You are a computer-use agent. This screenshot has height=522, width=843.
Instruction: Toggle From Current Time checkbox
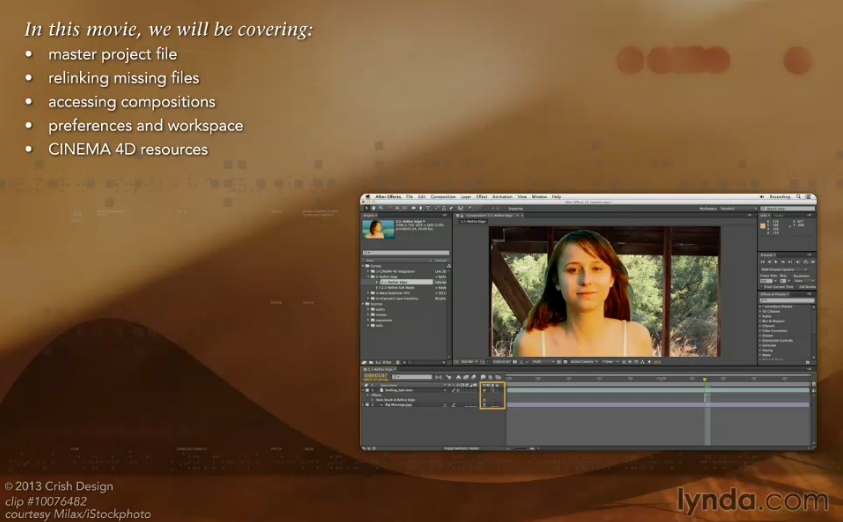coord(761,287)
